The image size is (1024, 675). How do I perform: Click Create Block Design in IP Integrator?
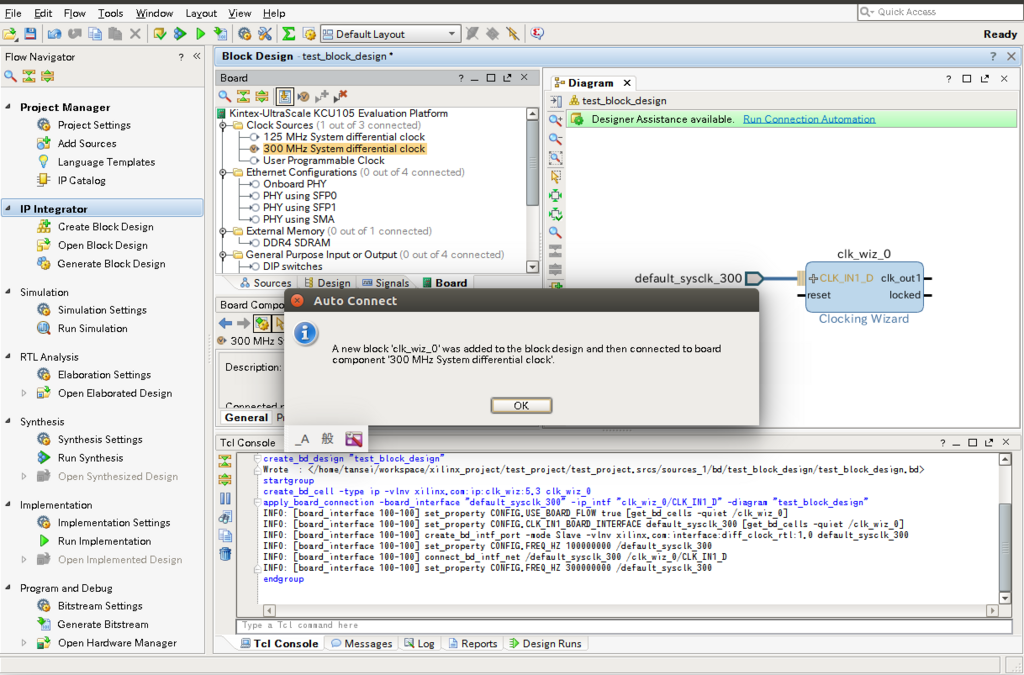tap(105, 227)
